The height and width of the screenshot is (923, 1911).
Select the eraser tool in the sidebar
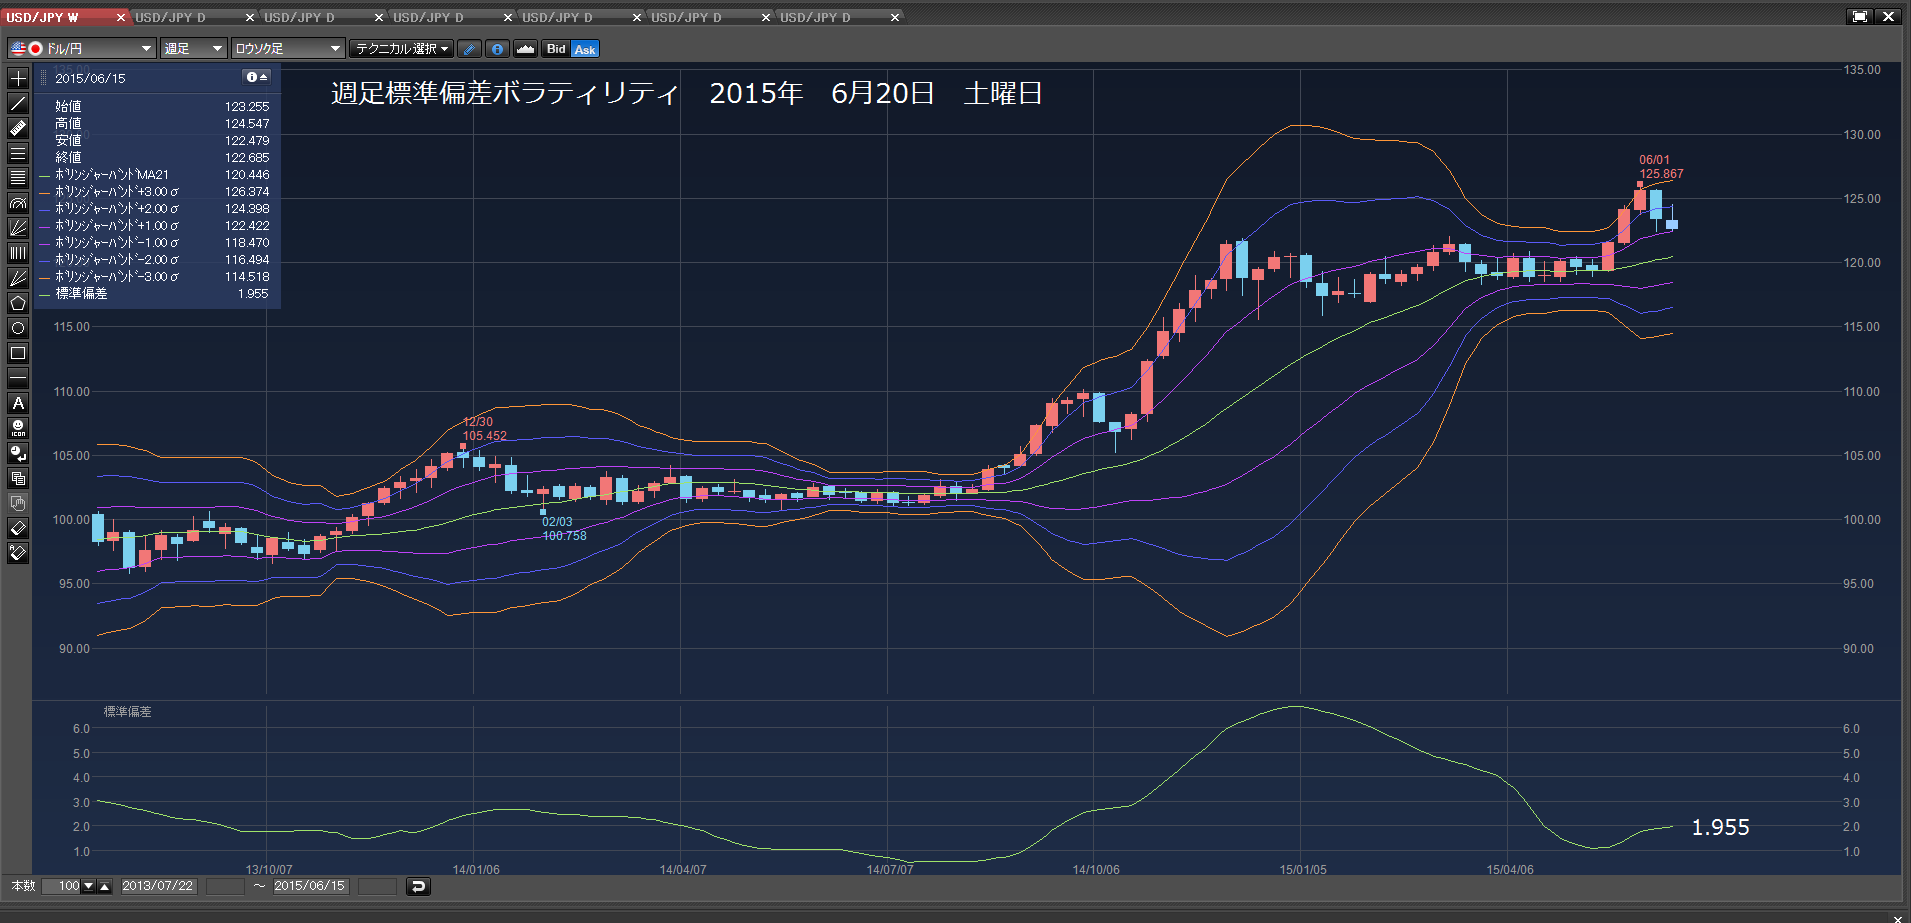tap(18, 528)
